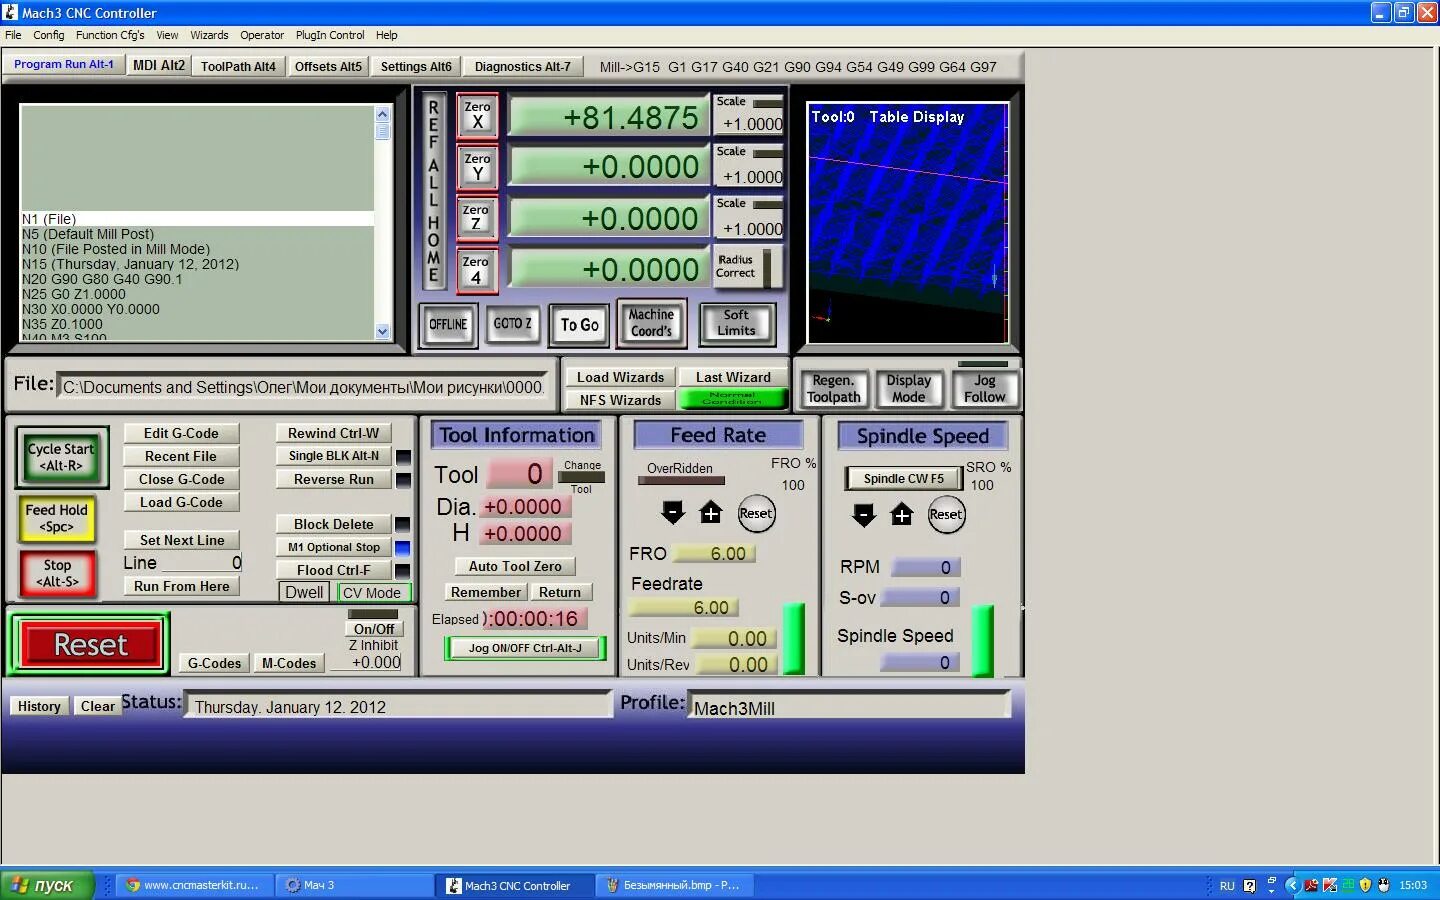Toggle Machine Coord's display
This screenshot has height=900, width=1440.
pyautogui.click(x=651, y=323)
